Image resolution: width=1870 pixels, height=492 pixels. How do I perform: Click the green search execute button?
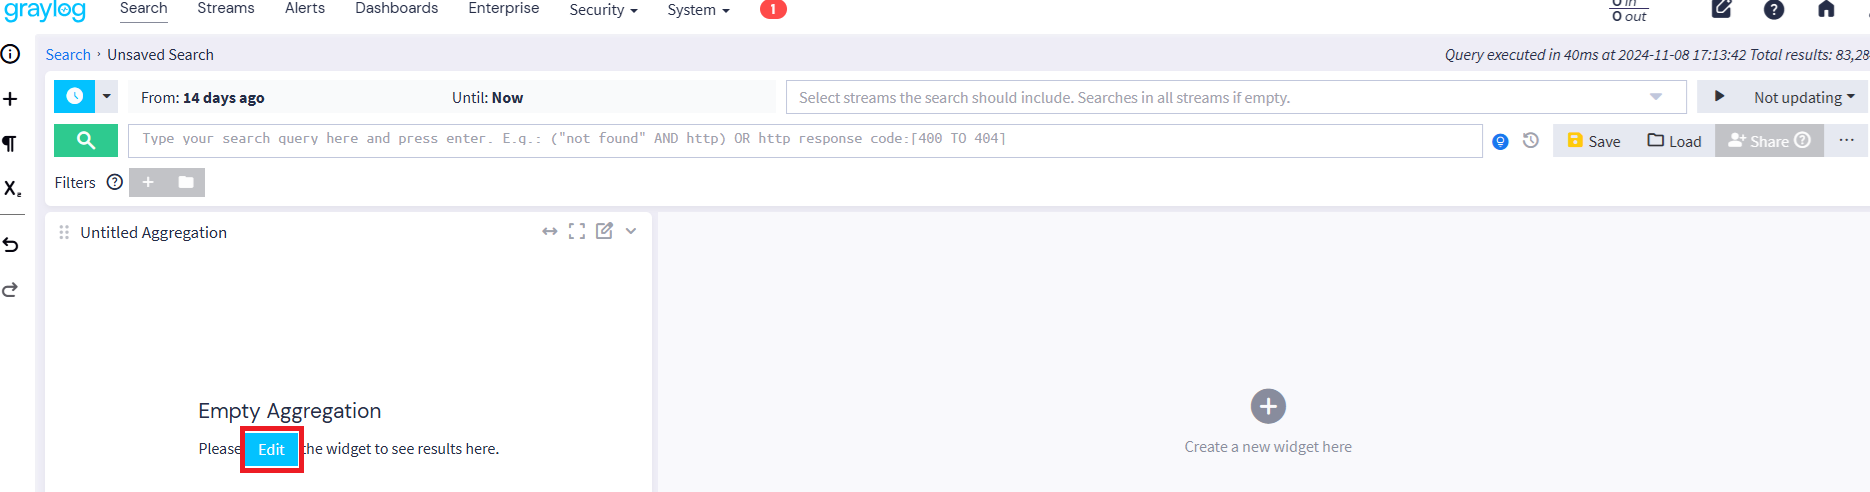(x=86, y=140)
